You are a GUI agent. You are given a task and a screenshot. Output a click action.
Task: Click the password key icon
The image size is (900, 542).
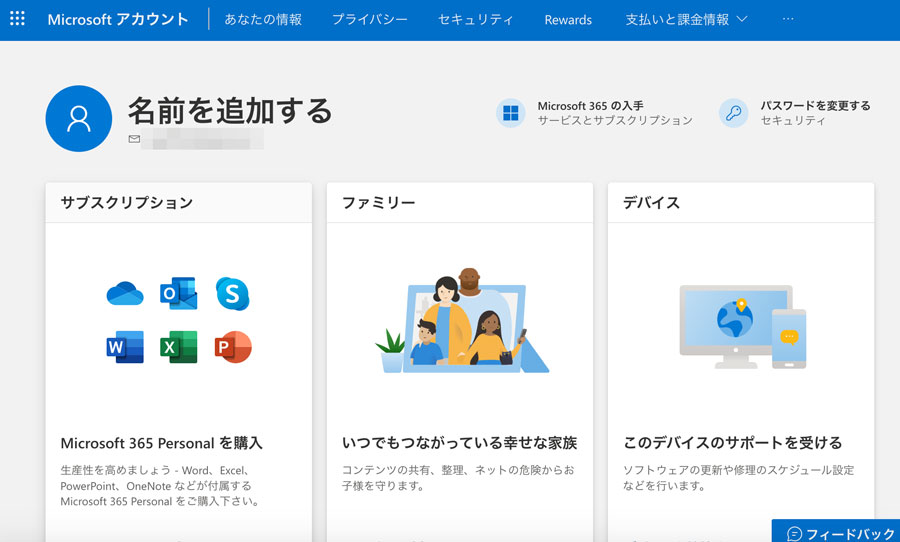734,113
